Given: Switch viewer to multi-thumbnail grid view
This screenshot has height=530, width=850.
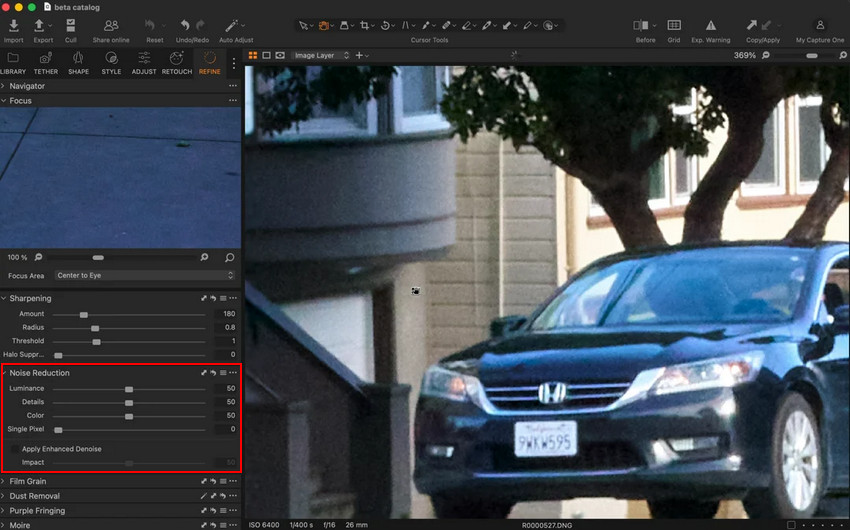Looking at the screenshot, I should pos(253,55).
